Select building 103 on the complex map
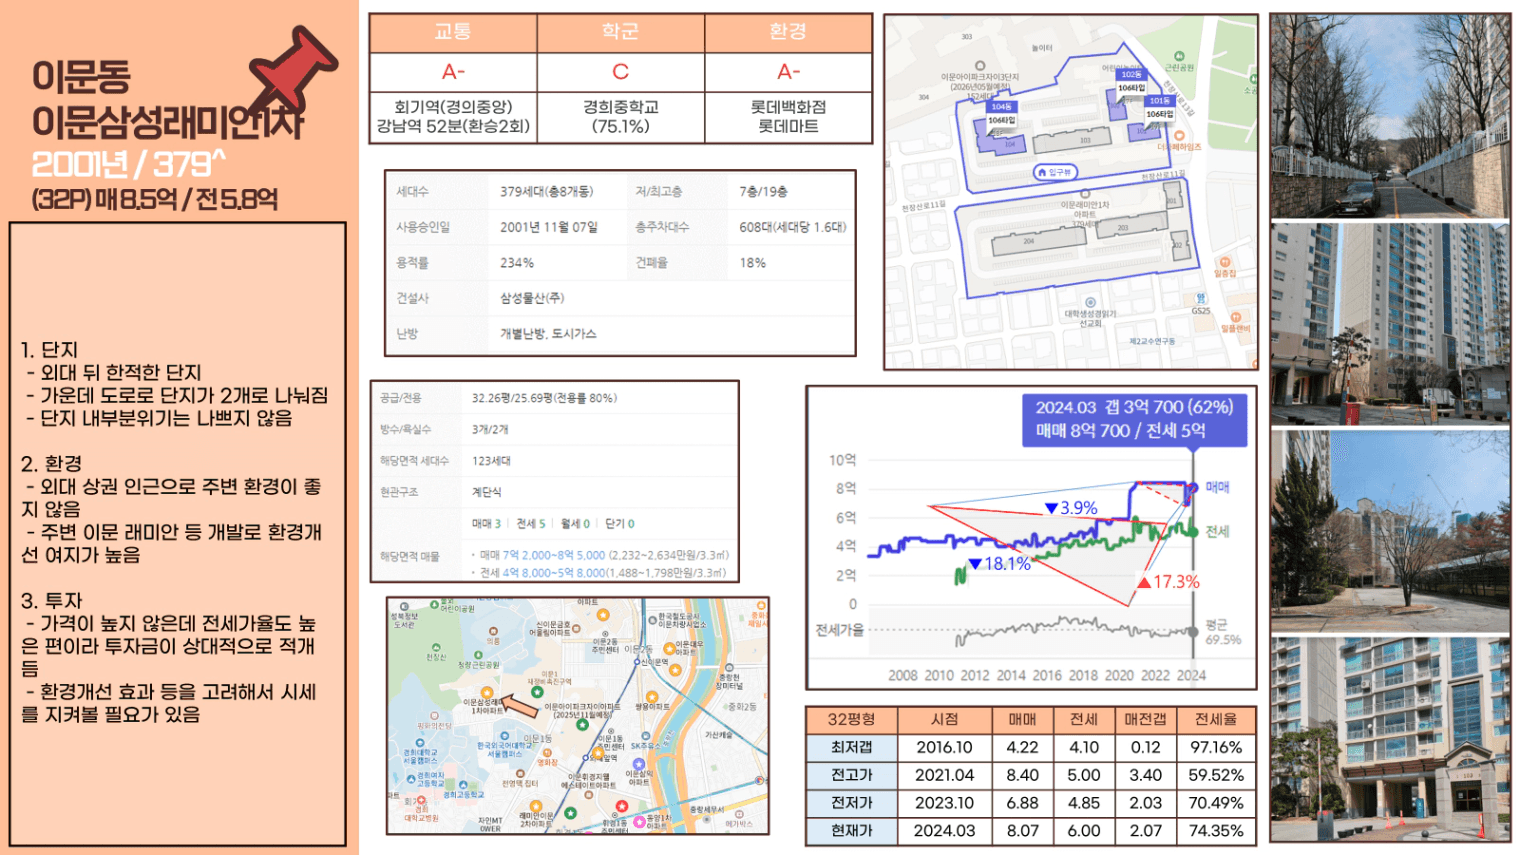 pyautogui.click(x=1072, y=140)
